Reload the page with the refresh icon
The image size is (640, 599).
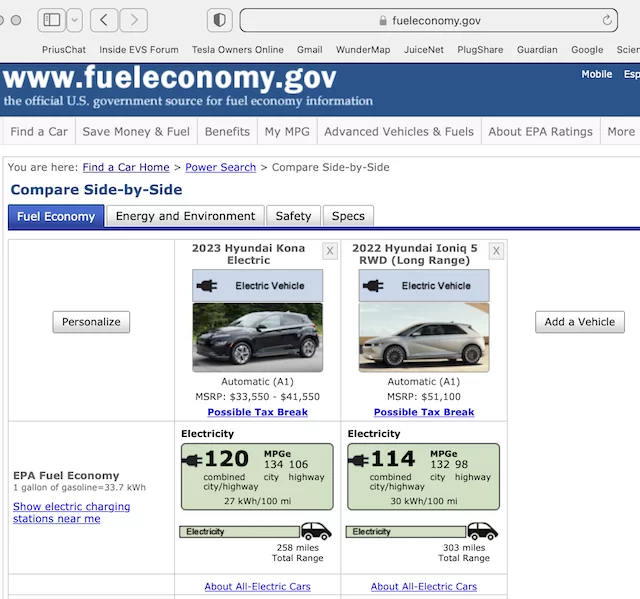click(608, 20)
